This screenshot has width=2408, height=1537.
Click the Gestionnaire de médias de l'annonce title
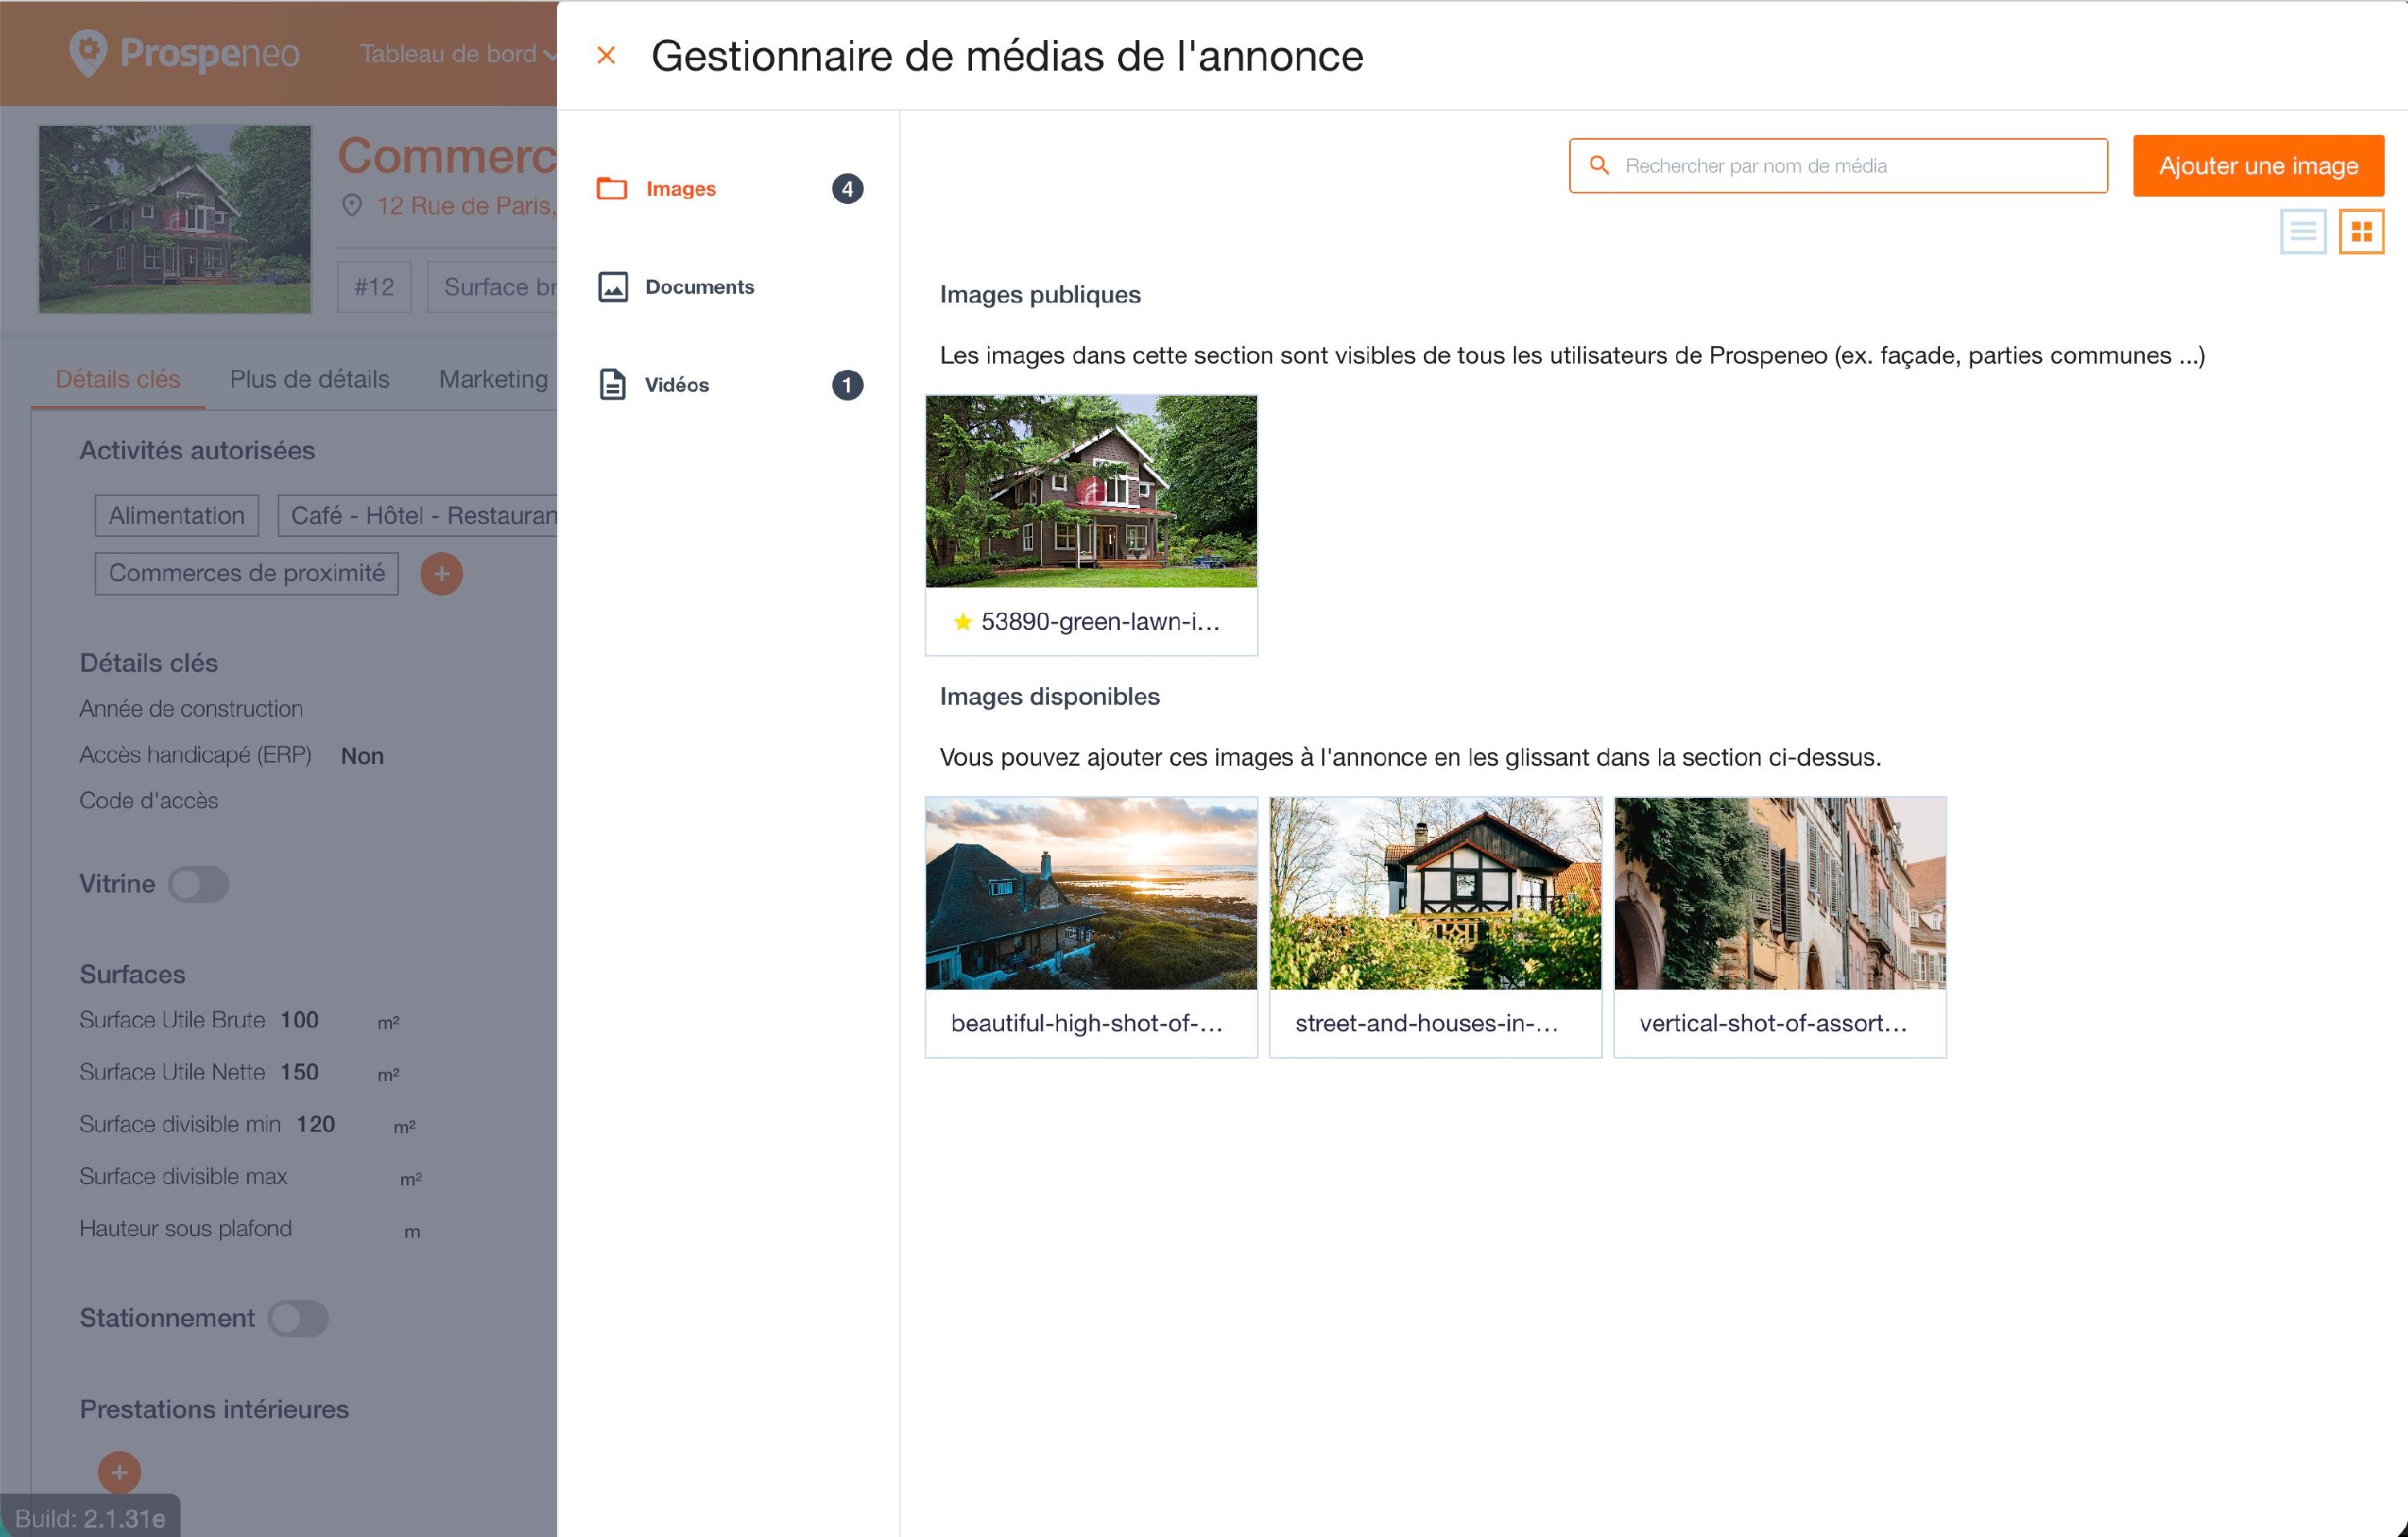pos(1008,56)
